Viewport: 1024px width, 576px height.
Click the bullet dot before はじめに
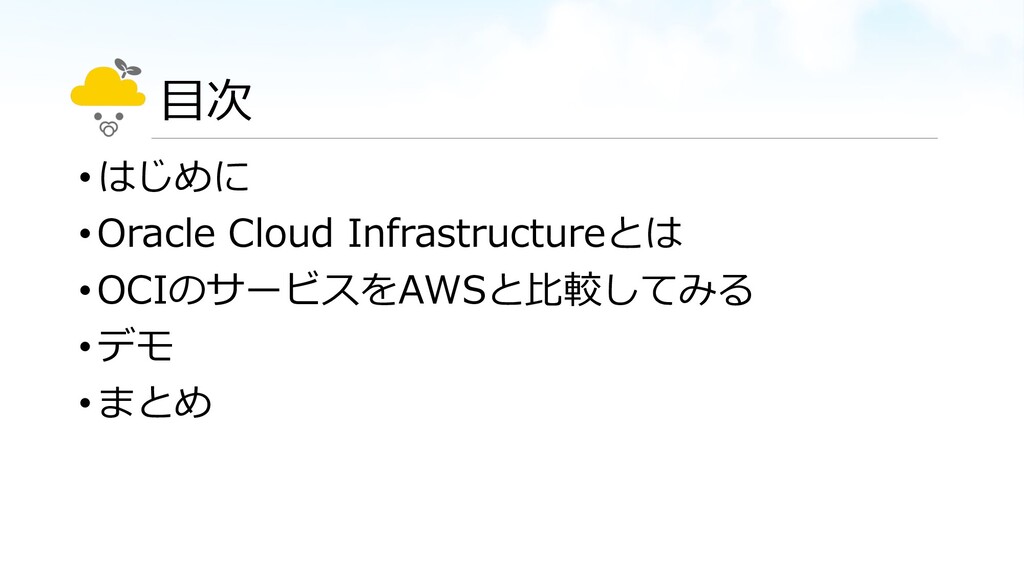(x=85, y=177)
